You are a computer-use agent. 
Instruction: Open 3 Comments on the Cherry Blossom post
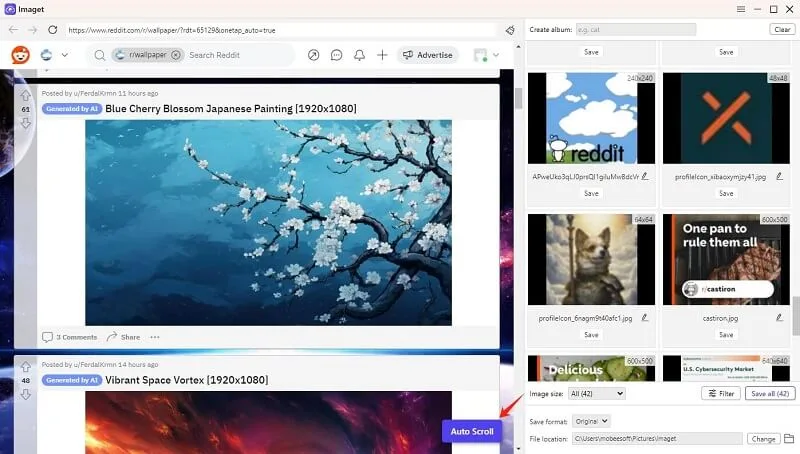tap(70, 337)
